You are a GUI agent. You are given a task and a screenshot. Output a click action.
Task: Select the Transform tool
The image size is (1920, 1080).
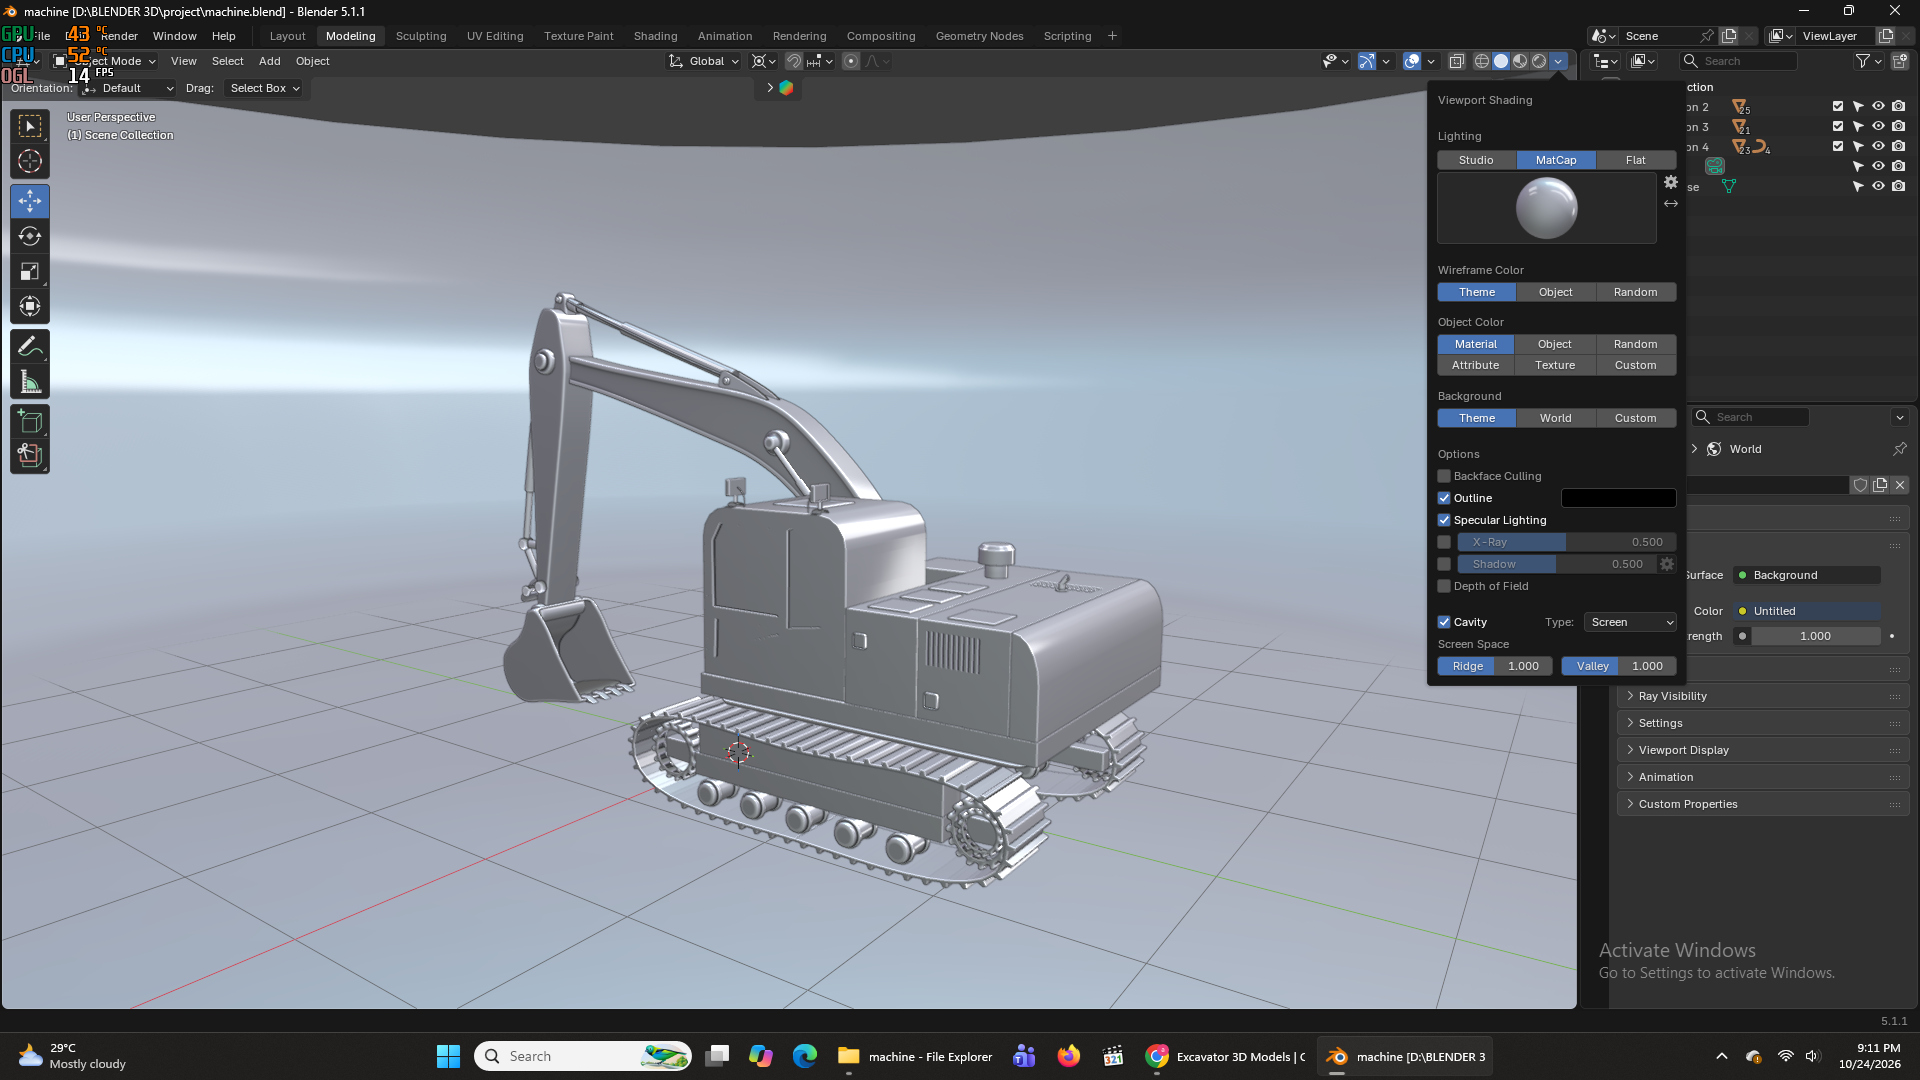[x=30, y=306]
